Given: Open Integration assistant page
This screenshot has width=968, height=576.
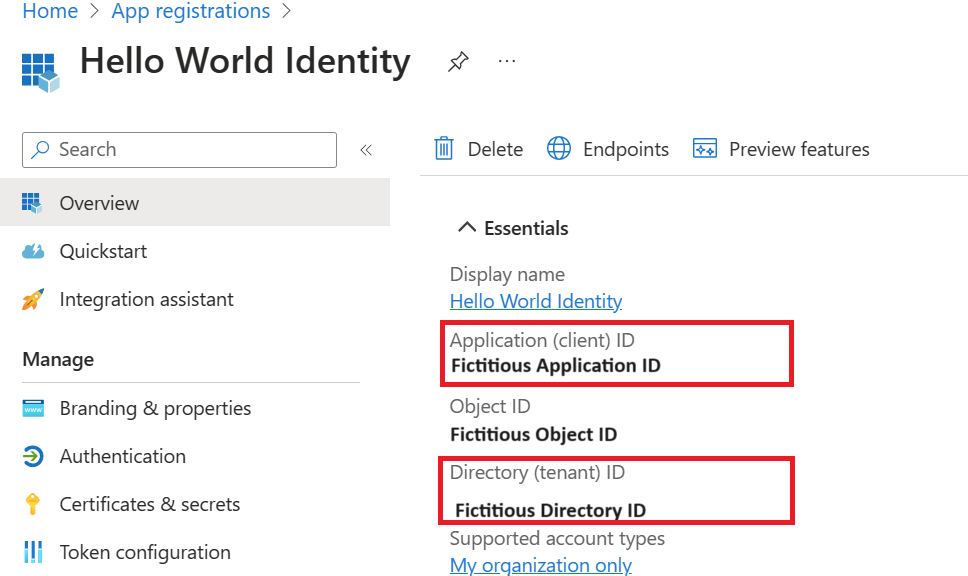Looking at the screenshot, I should click(x=146, y=299).
